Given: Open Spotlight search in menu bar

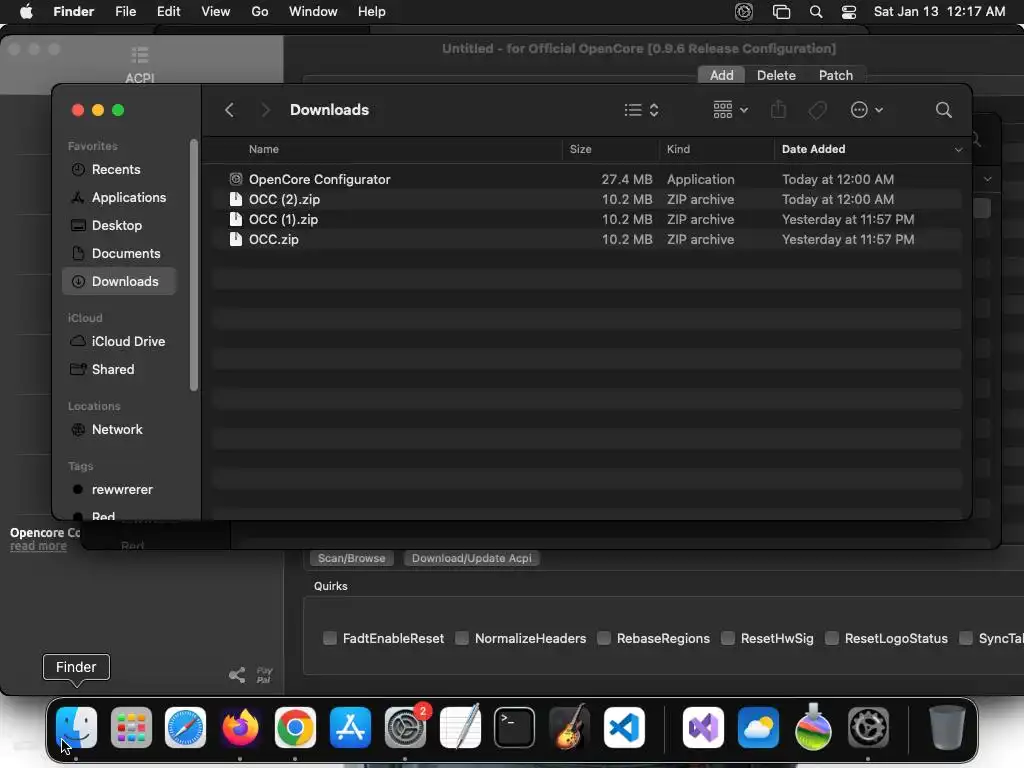Looking at the screenshot, I should [816, 12].
